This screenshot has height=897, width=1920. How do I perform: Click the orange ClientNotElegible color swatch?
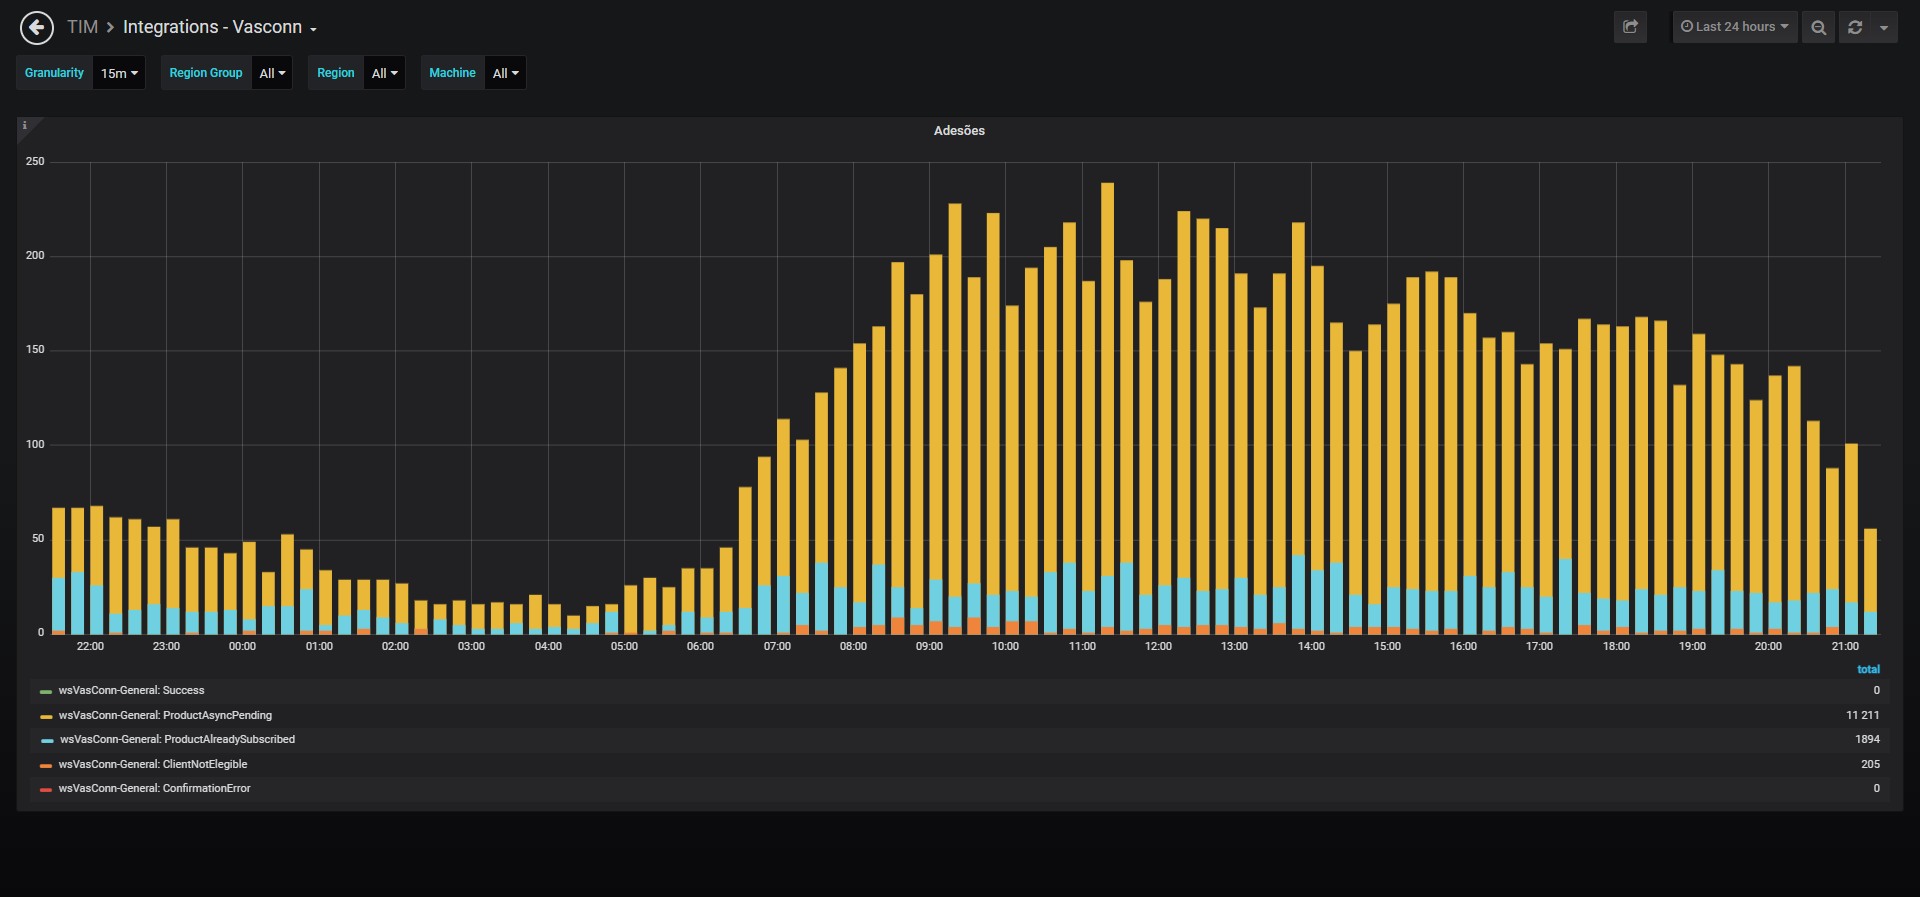[x=46, y=766]
